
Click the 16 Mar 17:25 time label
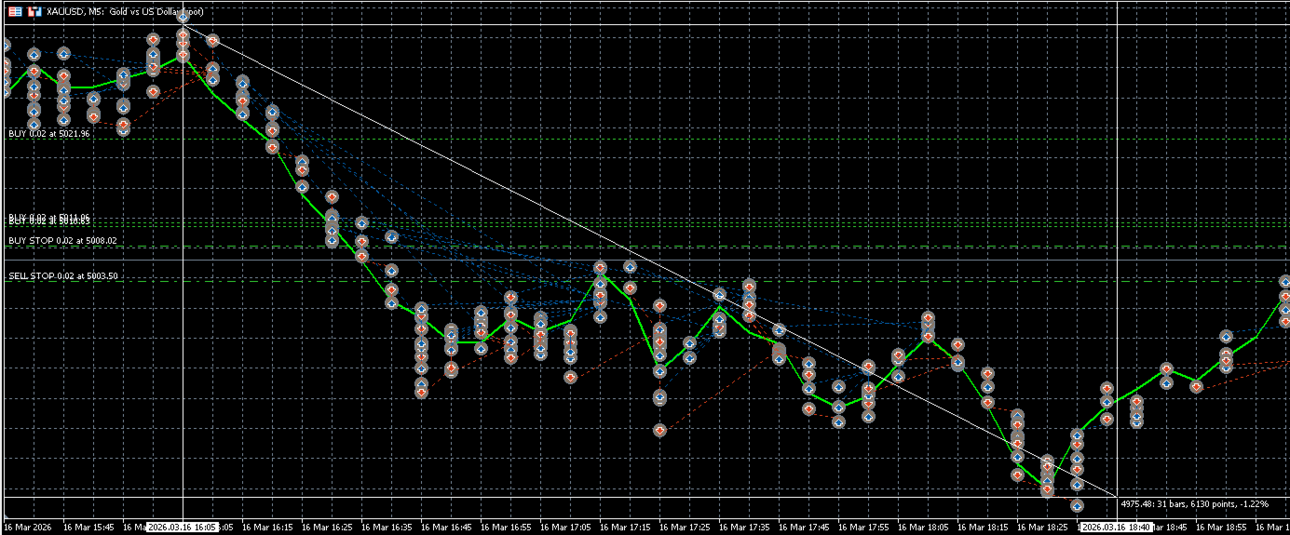[x=685, y=527]
